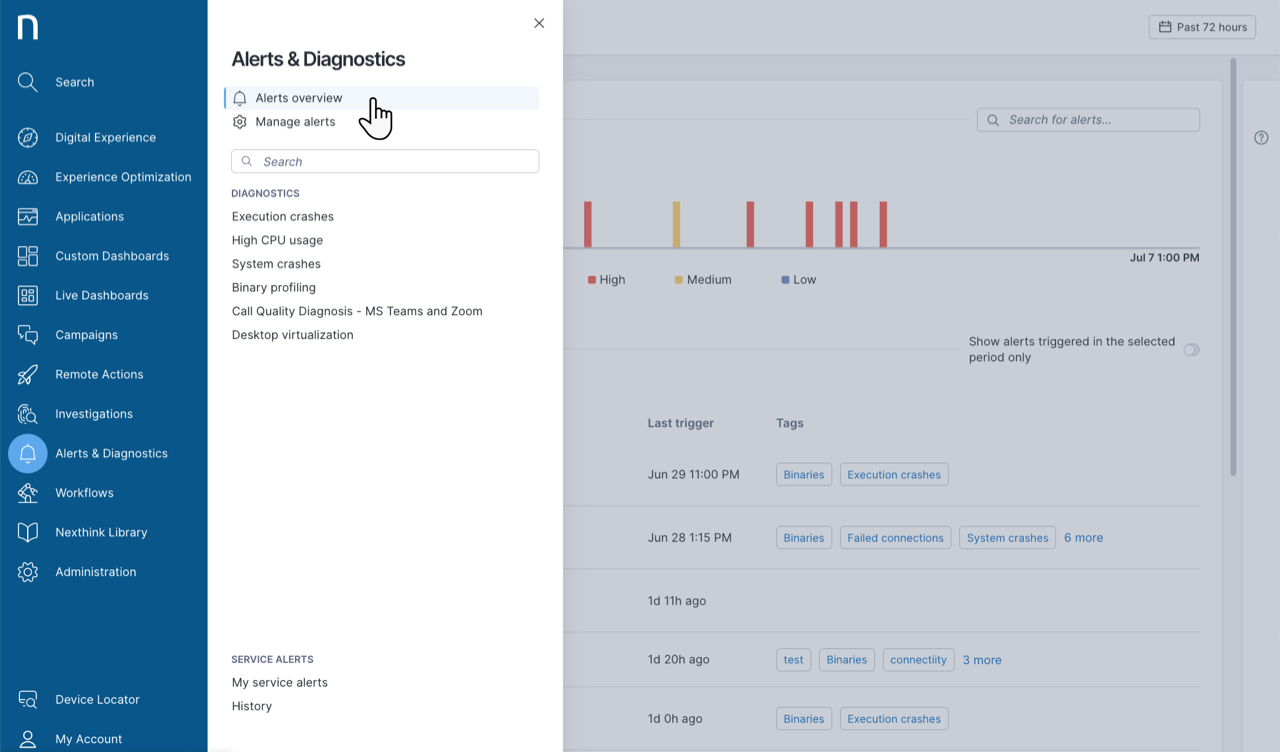This screenshot has height=752, width=1280.
Task: Click the Medium severity yellow legend swatch
Action: point(679,280)
